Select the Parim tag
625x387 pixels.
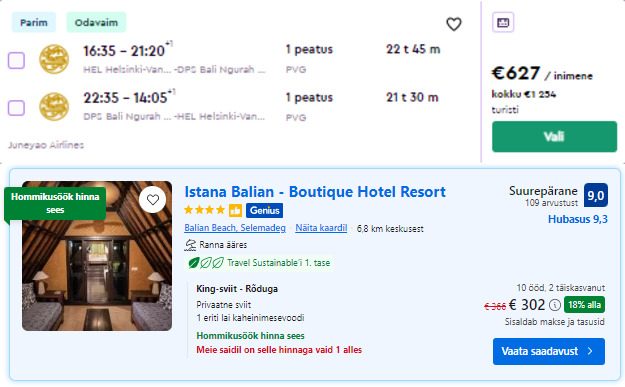(34, 22)
